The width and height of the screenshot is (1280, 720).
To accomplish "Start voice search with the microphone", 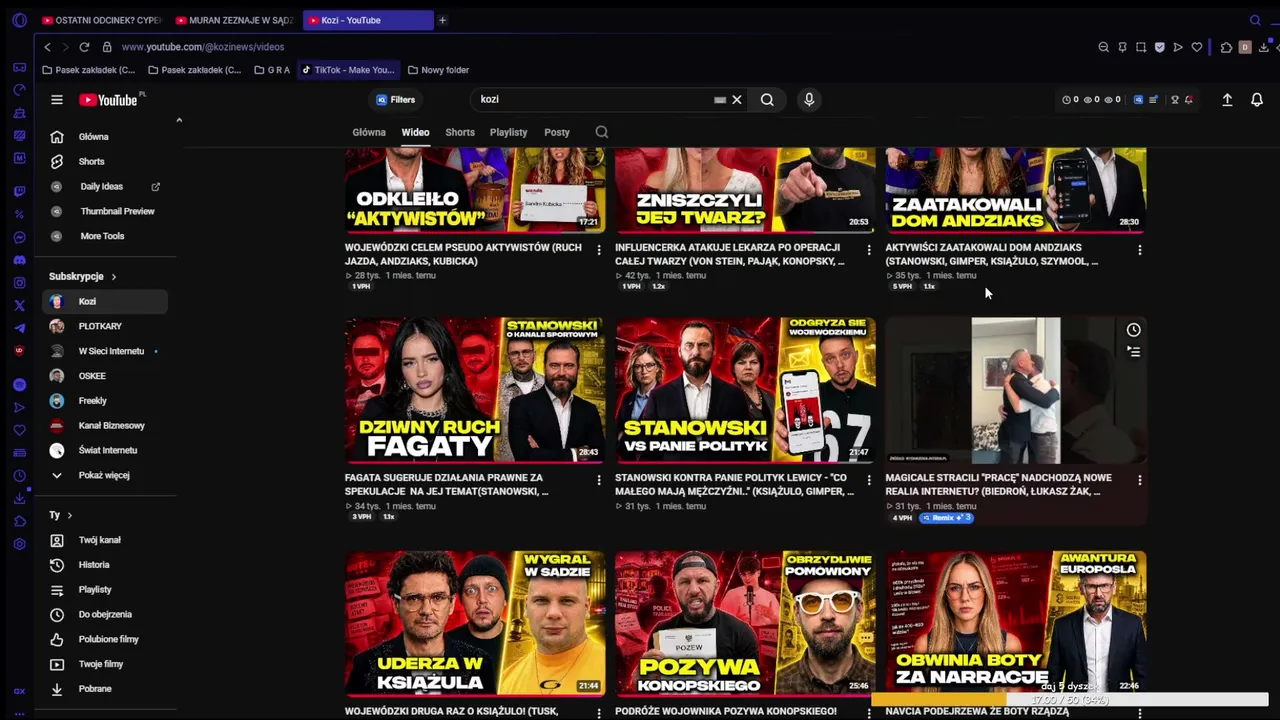I will click(809, 100).
